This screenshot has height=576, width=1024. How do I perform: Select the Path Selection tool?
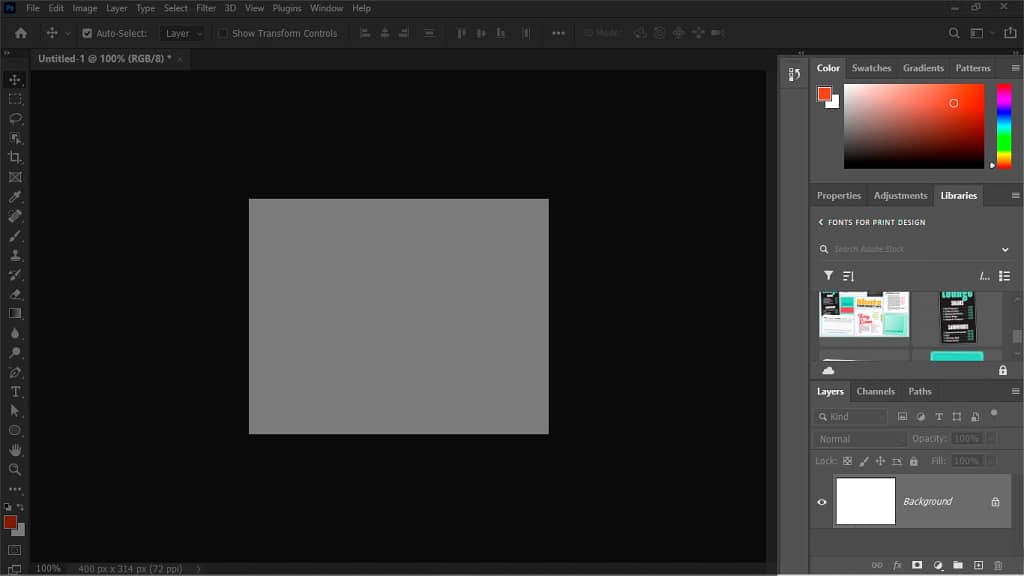pos(14,411)
